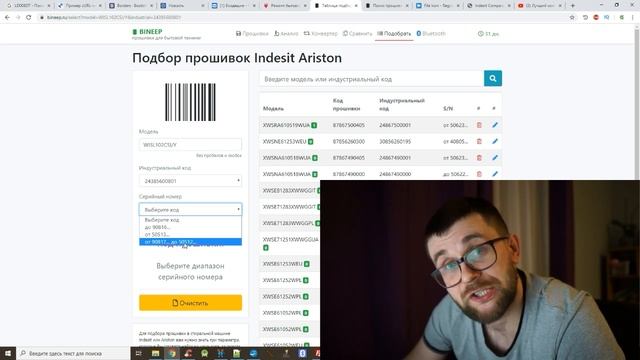Click model name XWSE81283XWWGGIT

(x=289, y=191)
